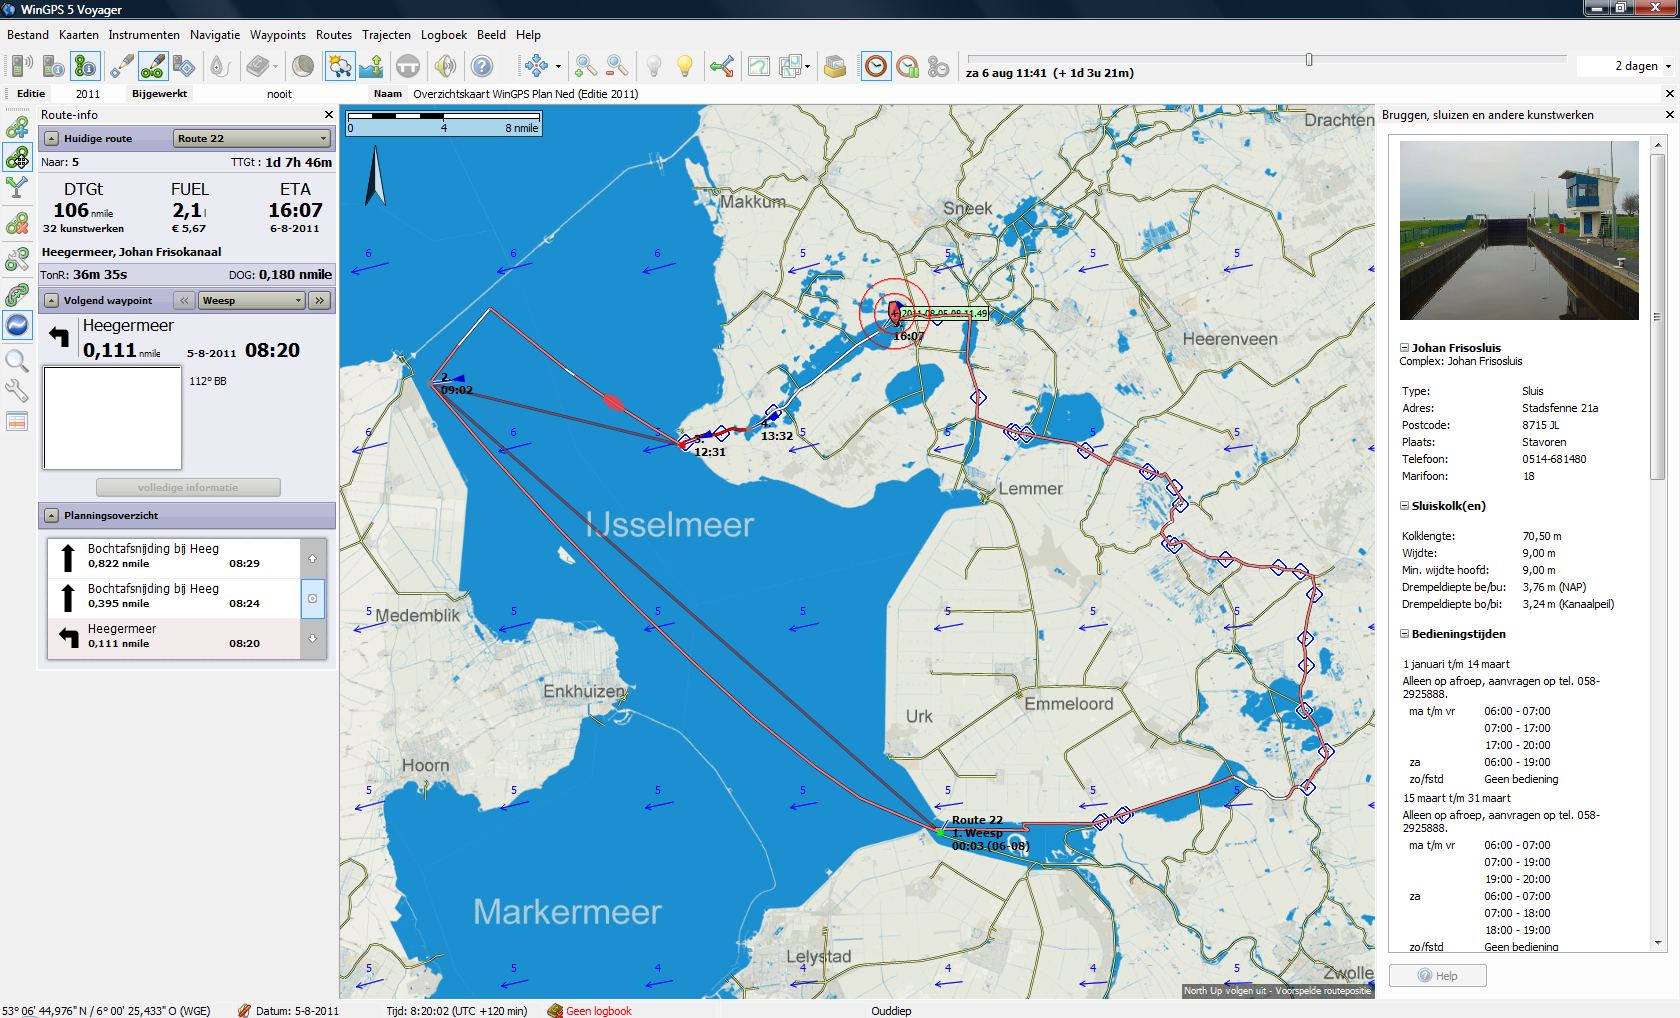Toggle the clock time-planning toolbar button
The image size is (1680, 1018).
pos(875,66)
